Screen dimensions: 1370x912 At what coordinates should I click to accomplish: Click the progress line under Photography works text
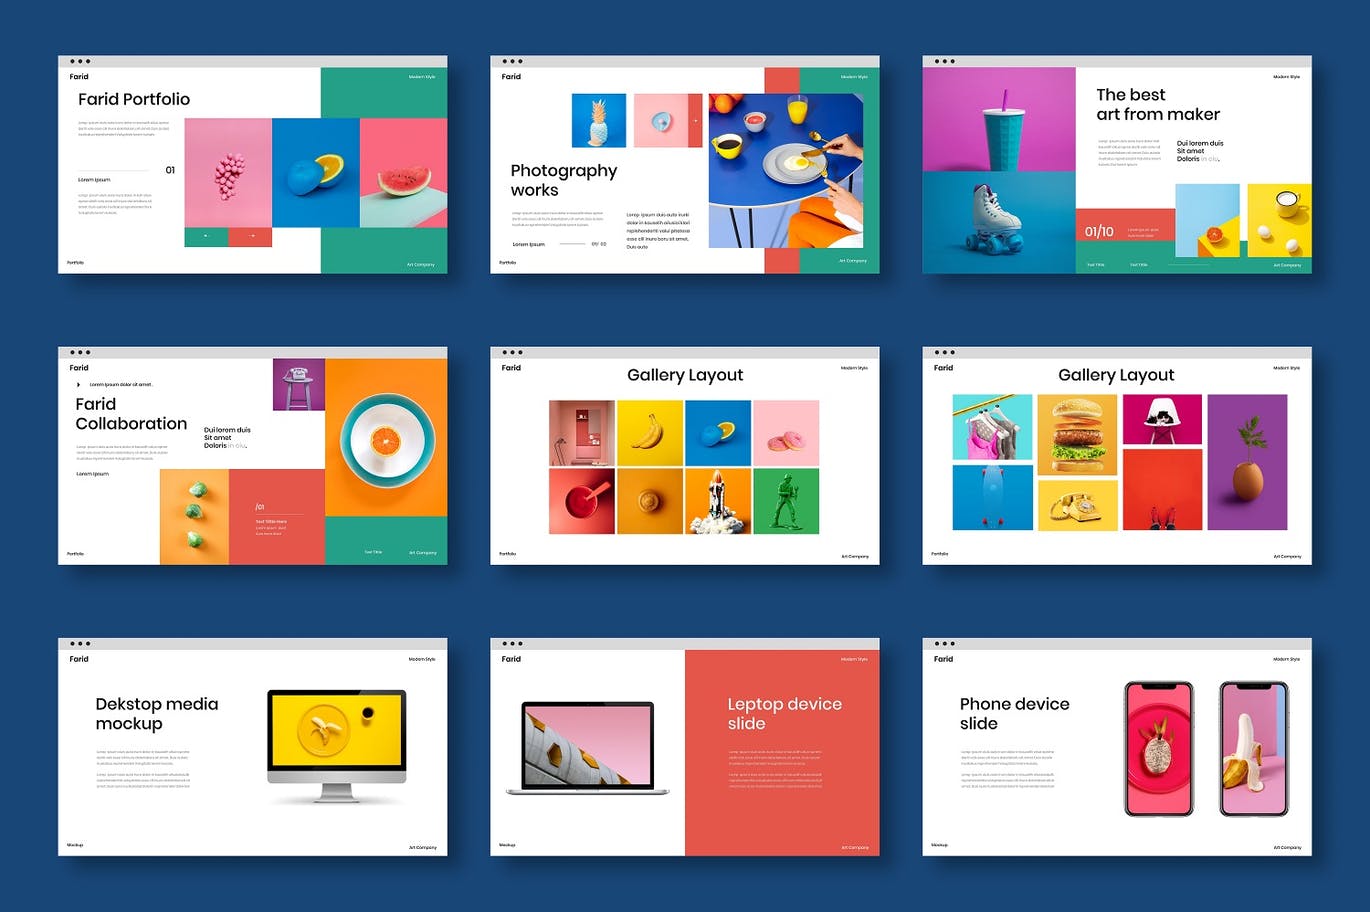coord(572,244)
